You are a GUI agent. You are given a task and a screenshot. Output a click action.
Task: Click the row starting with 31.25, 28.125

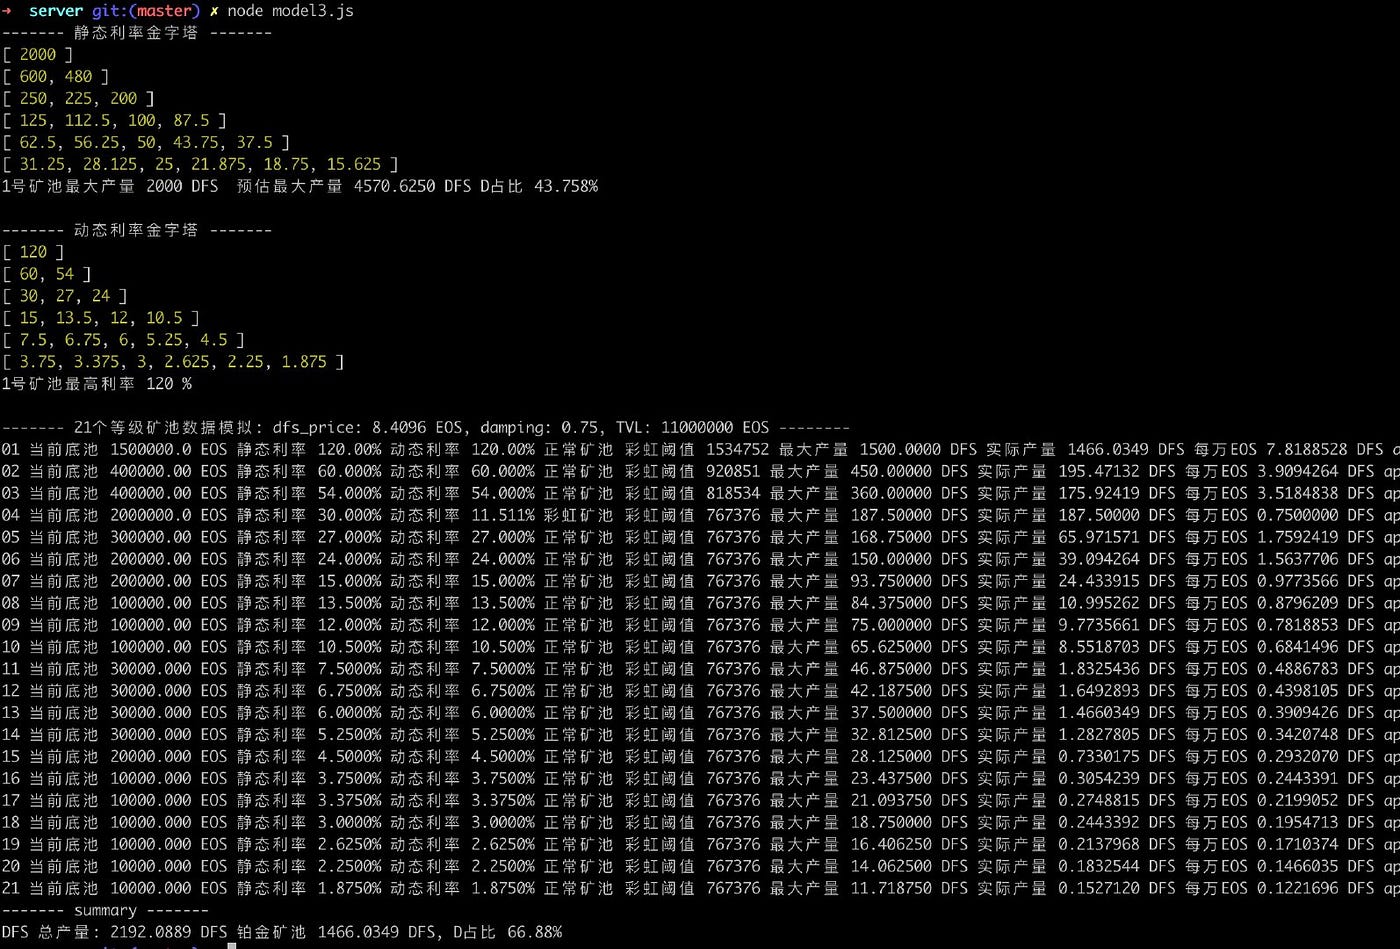point(200,165)
